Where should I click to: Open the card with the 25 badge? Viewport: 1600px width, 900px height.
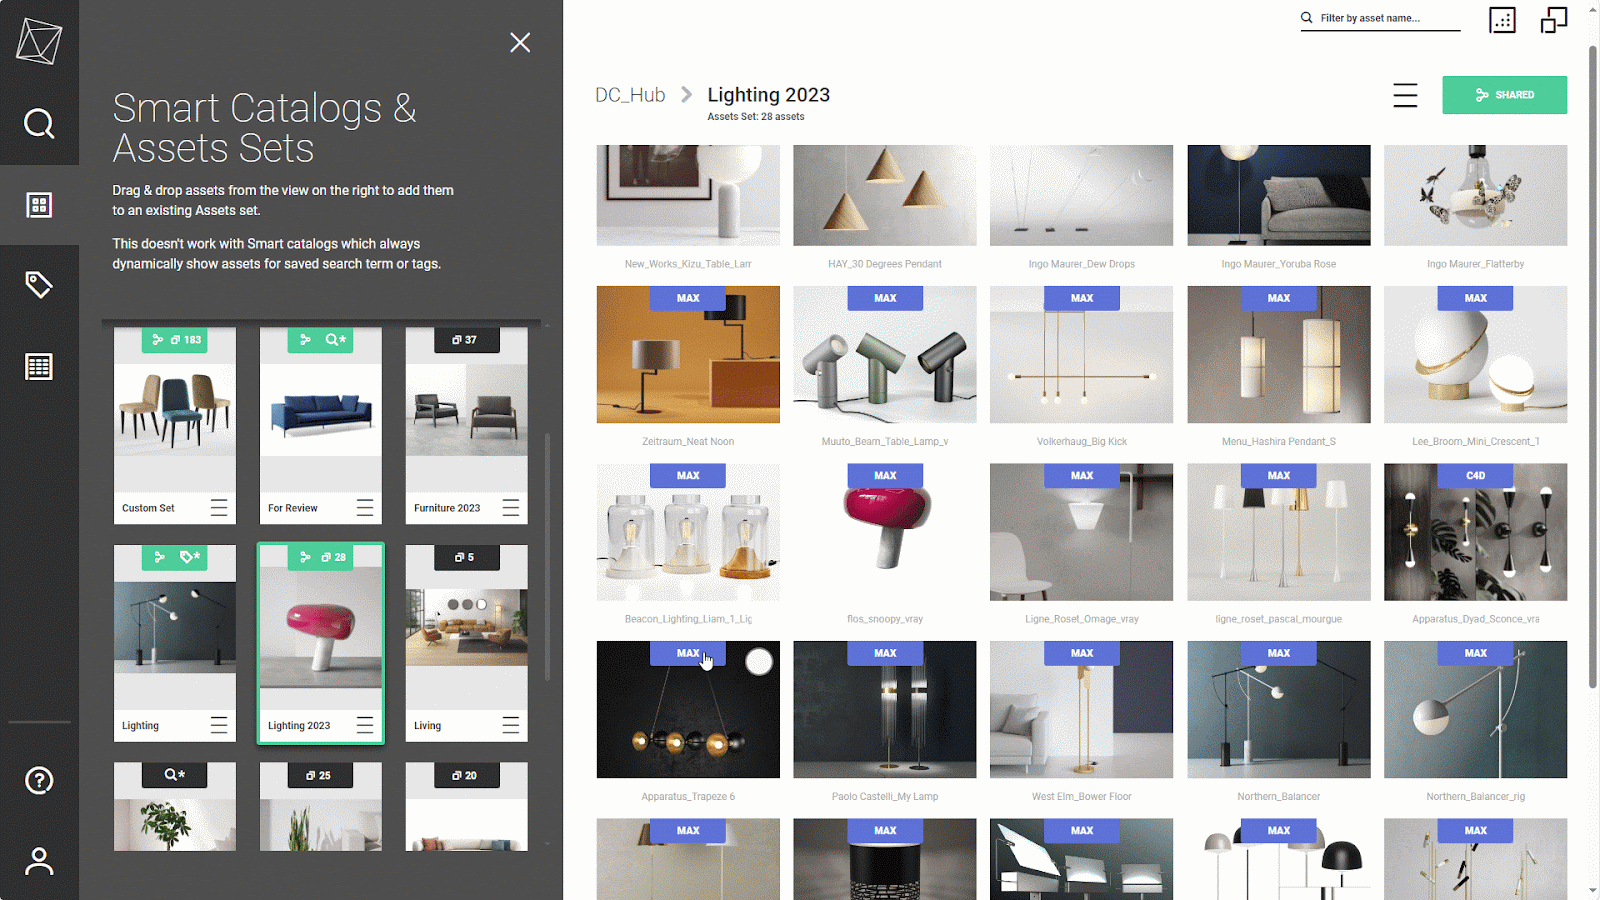[x=321, y=807]
